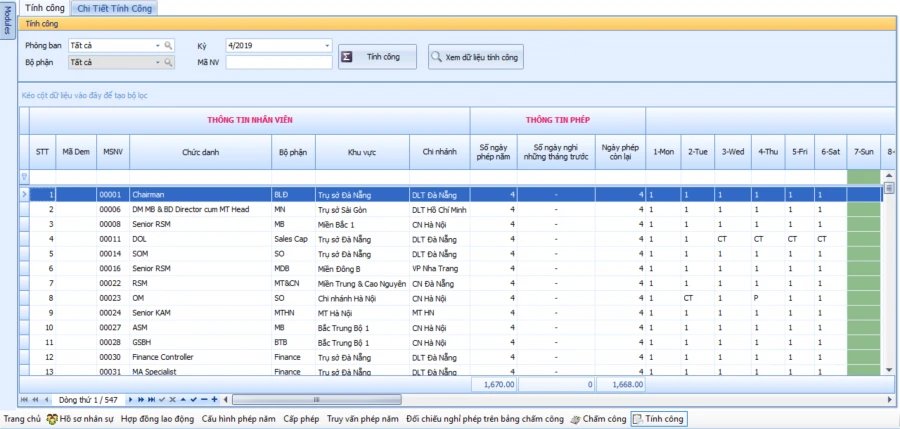Go to next record in navigator
The width and height of the screenshot is (900, 429).
(x=130, y=400)
